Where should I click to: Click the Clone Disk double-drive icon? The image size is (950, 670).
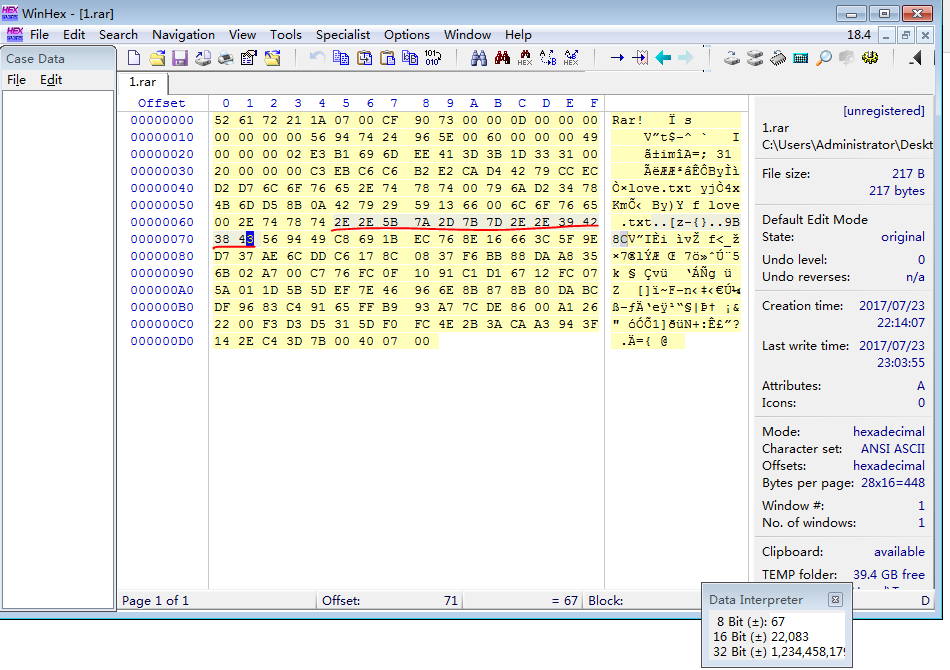tap(755, 58)
